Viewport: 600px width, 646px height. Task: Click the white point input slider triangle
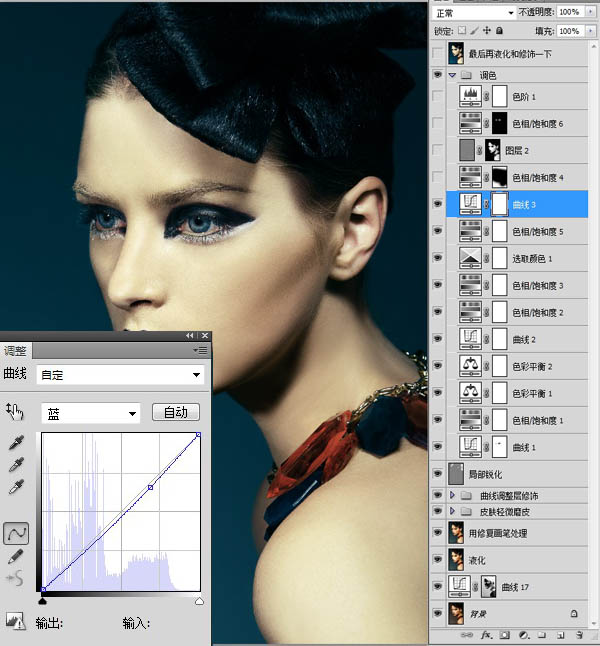(x=199, y=602)
